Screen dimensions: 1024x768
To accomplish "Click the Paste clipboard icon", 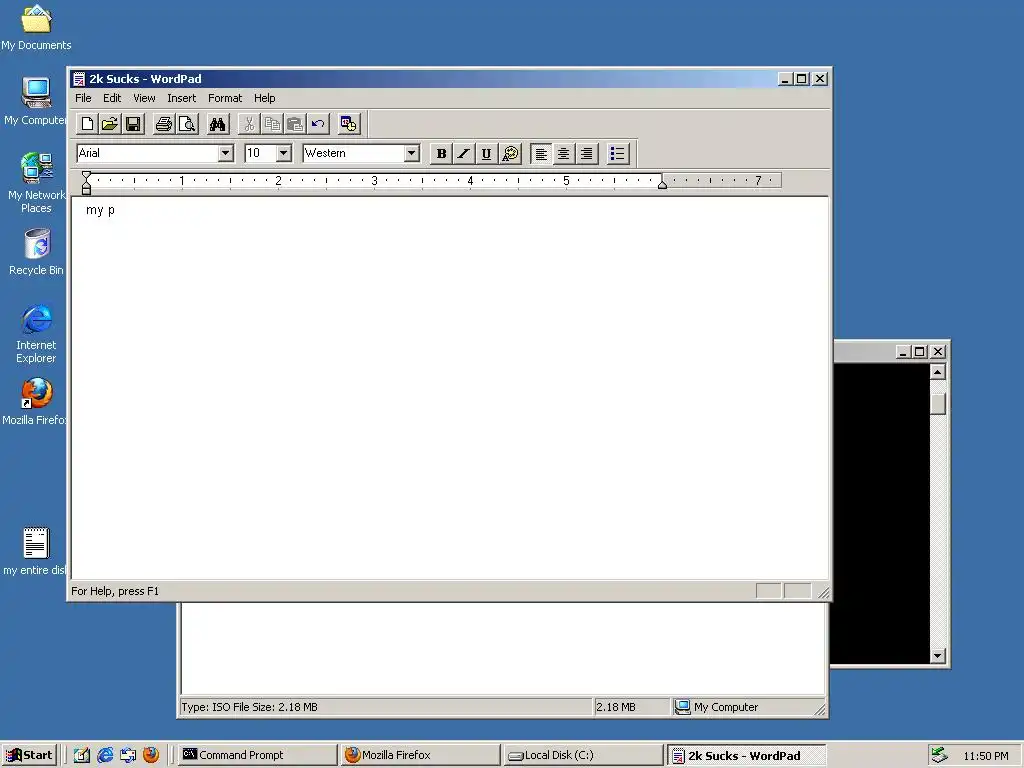I will pyautogui.click(x=295, y=124).
